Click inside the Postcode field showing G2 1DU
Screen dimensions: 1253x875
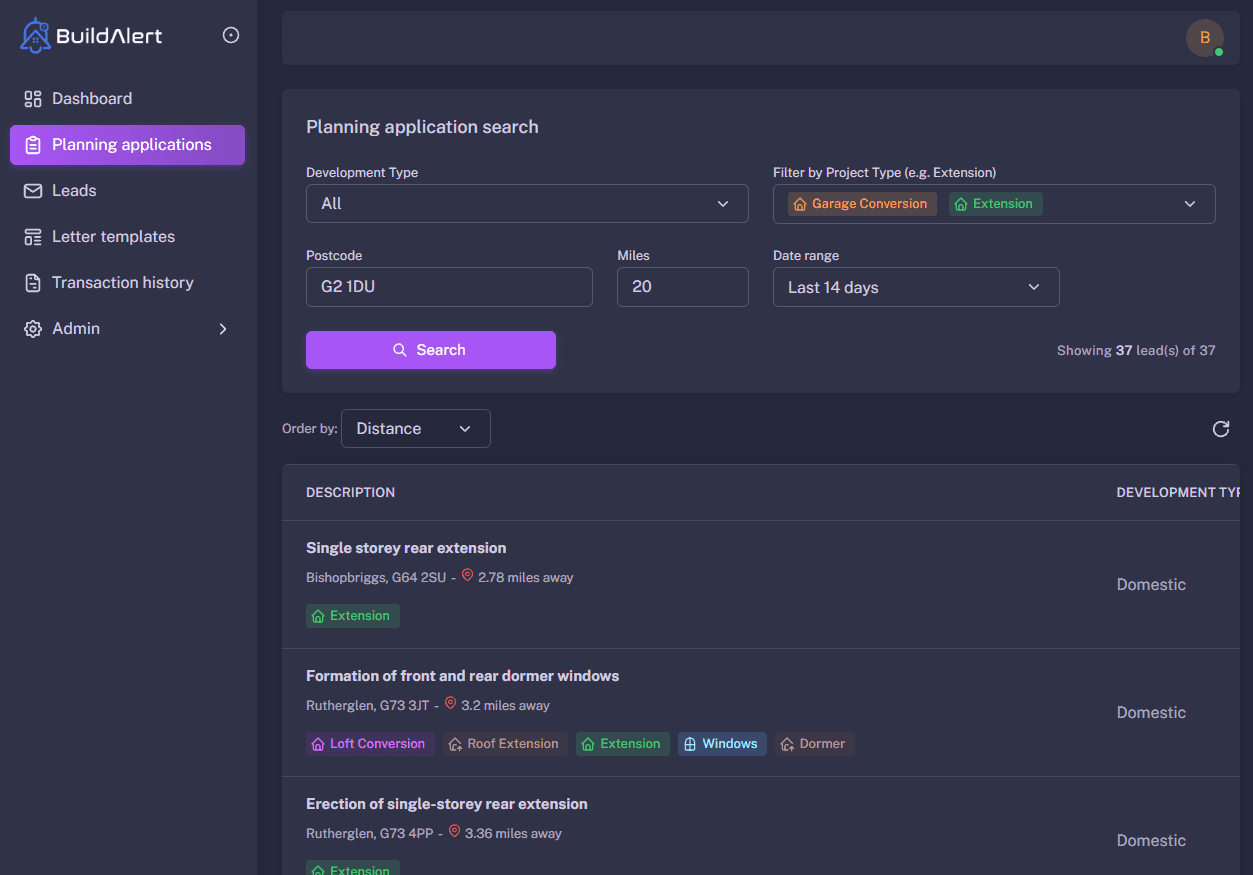pyautogui.click(x=448, y=287)
